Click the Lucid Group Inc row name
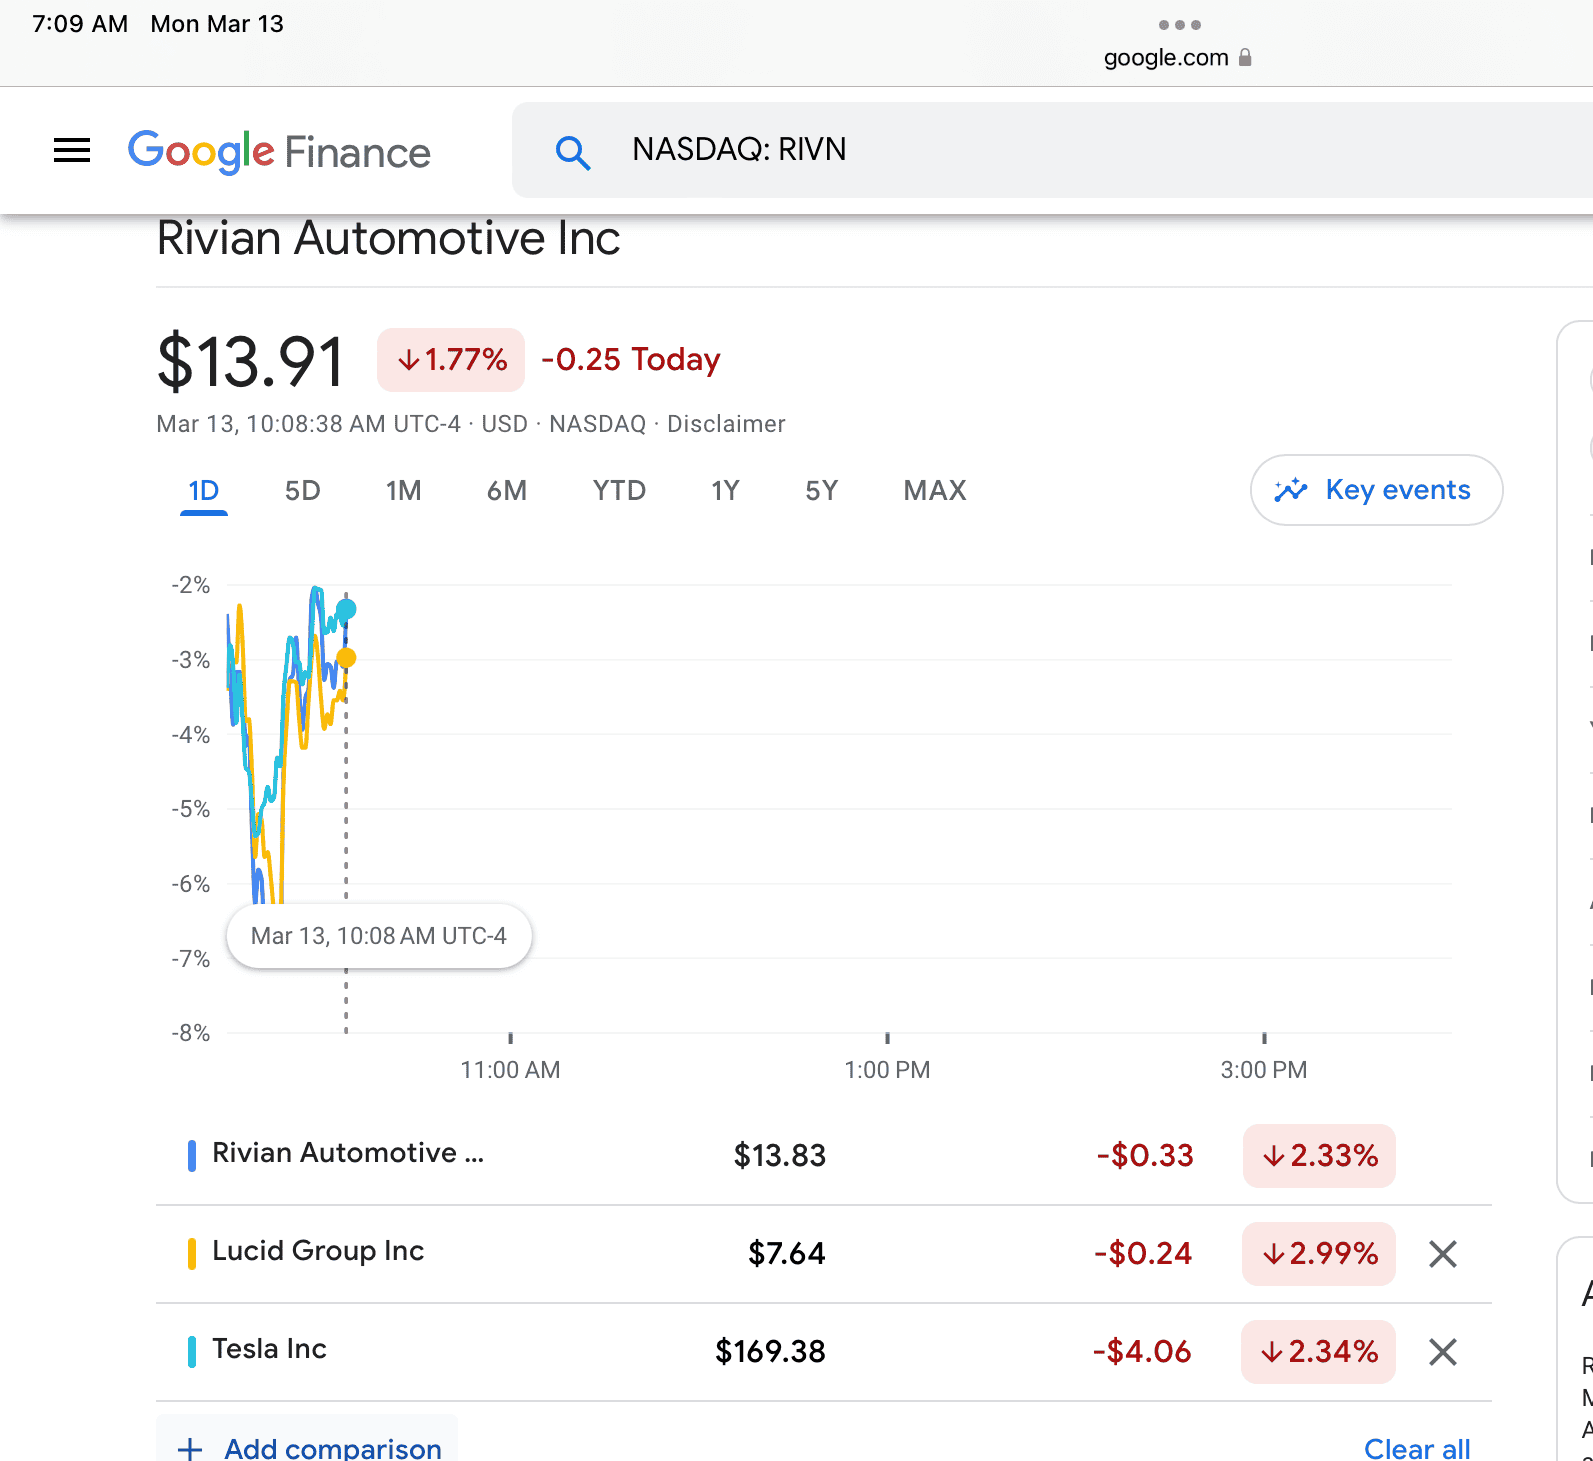The height and width of the screenshot is (1461, 1593). coord(318,1251)
